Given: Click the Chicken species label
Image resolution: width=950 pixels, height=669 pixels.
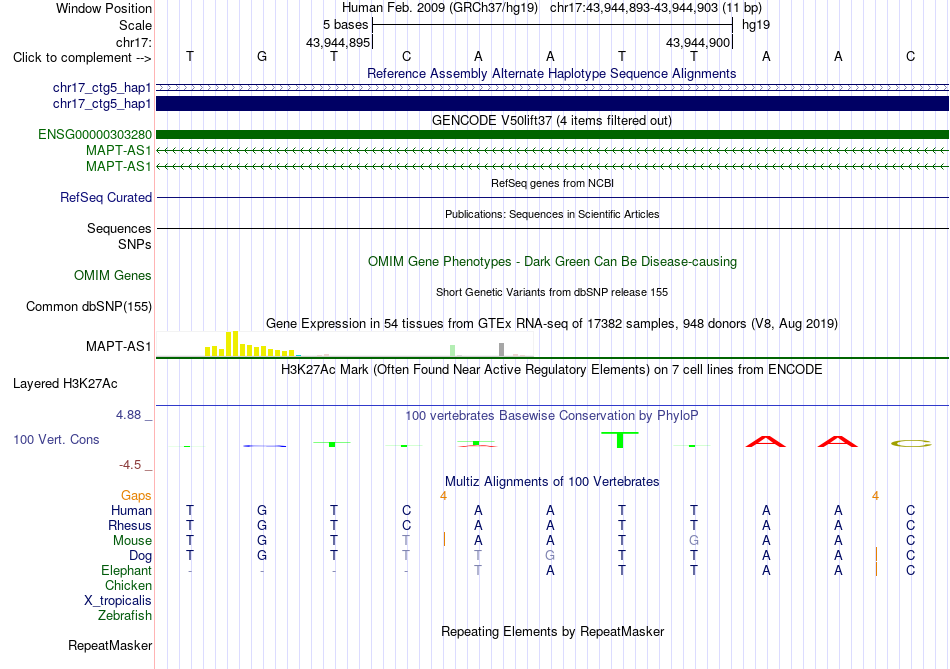Looking at the screenshot, I should pyautogui.click(x=128, y=585).
